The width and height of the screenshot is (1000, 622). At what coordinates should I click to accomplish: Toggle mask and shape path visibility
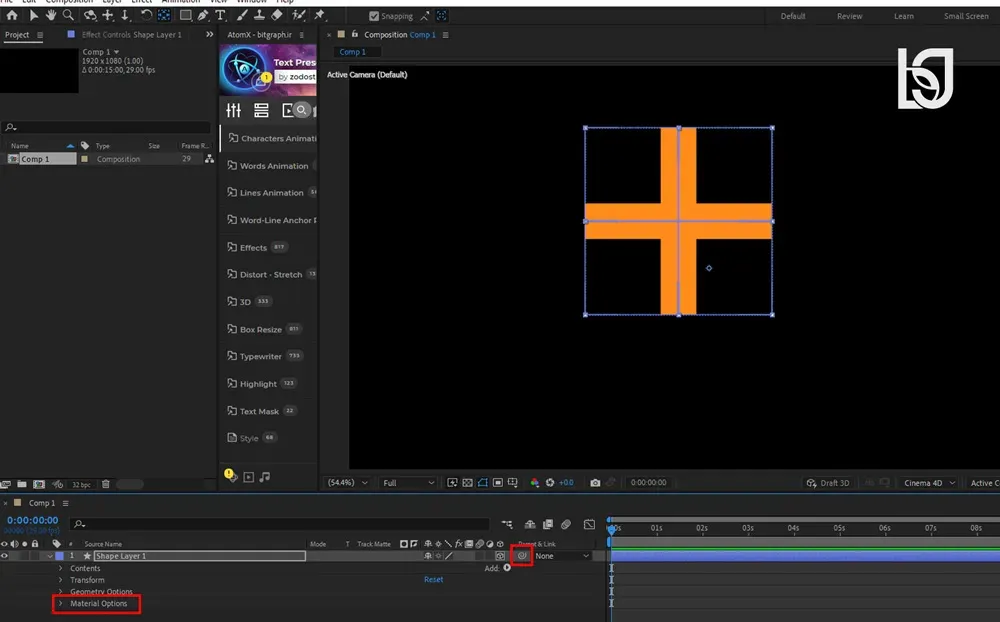tap(483, 483)
